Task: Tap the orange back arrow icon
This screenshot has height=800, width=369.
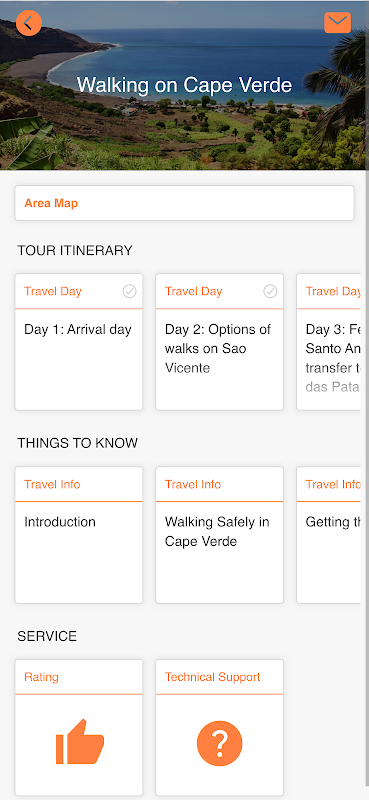Action: point(29,23)
